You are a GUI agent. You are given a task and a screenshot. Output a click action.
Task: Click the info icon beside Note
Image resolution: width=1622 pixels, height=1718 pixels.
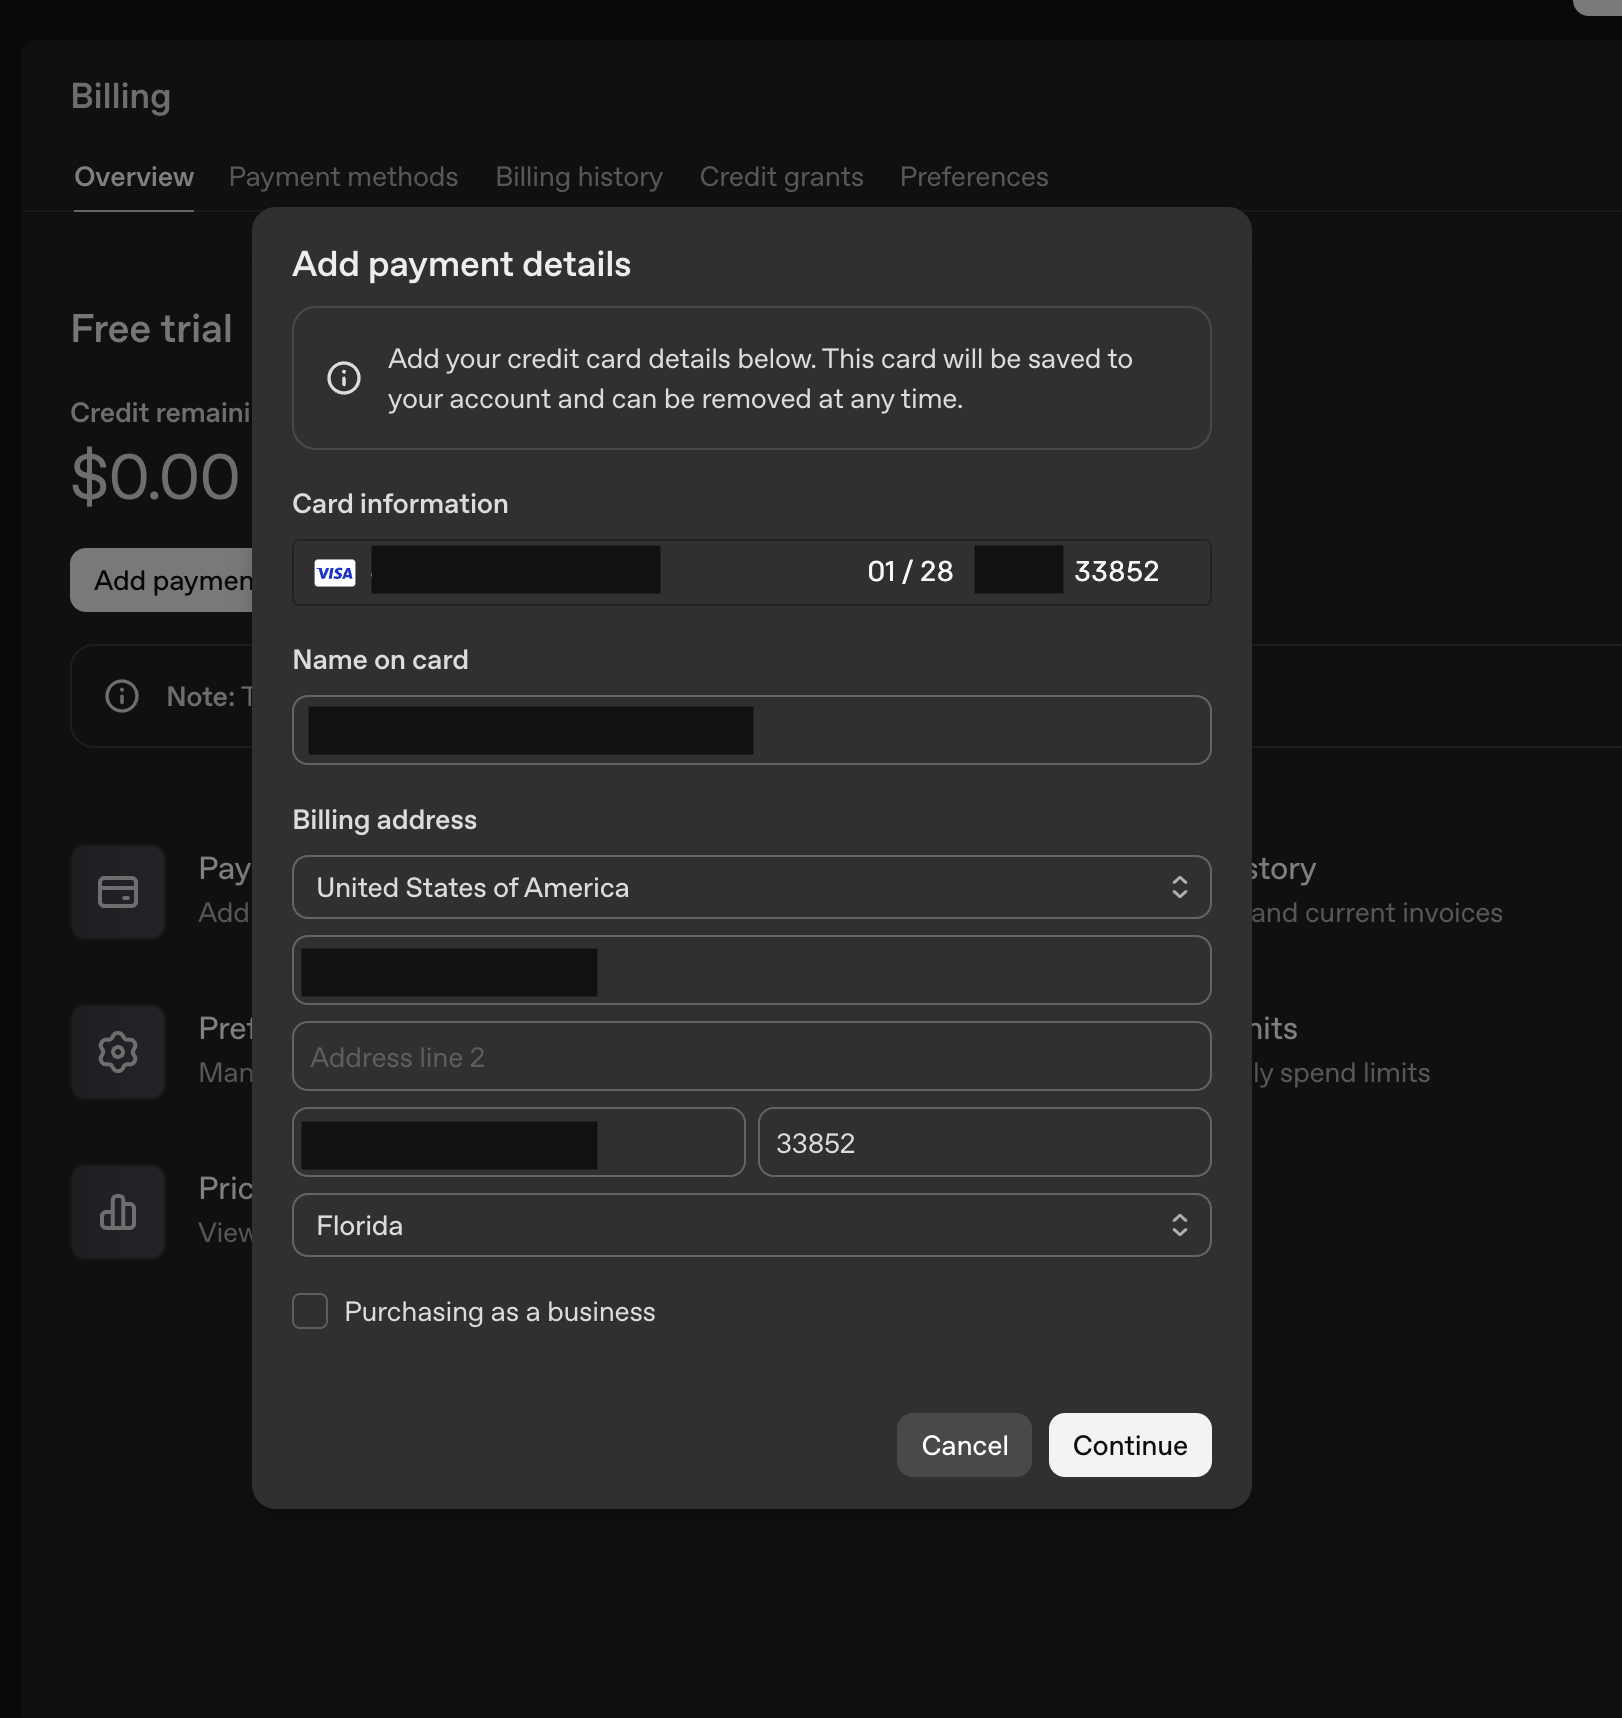pos(122,696)
